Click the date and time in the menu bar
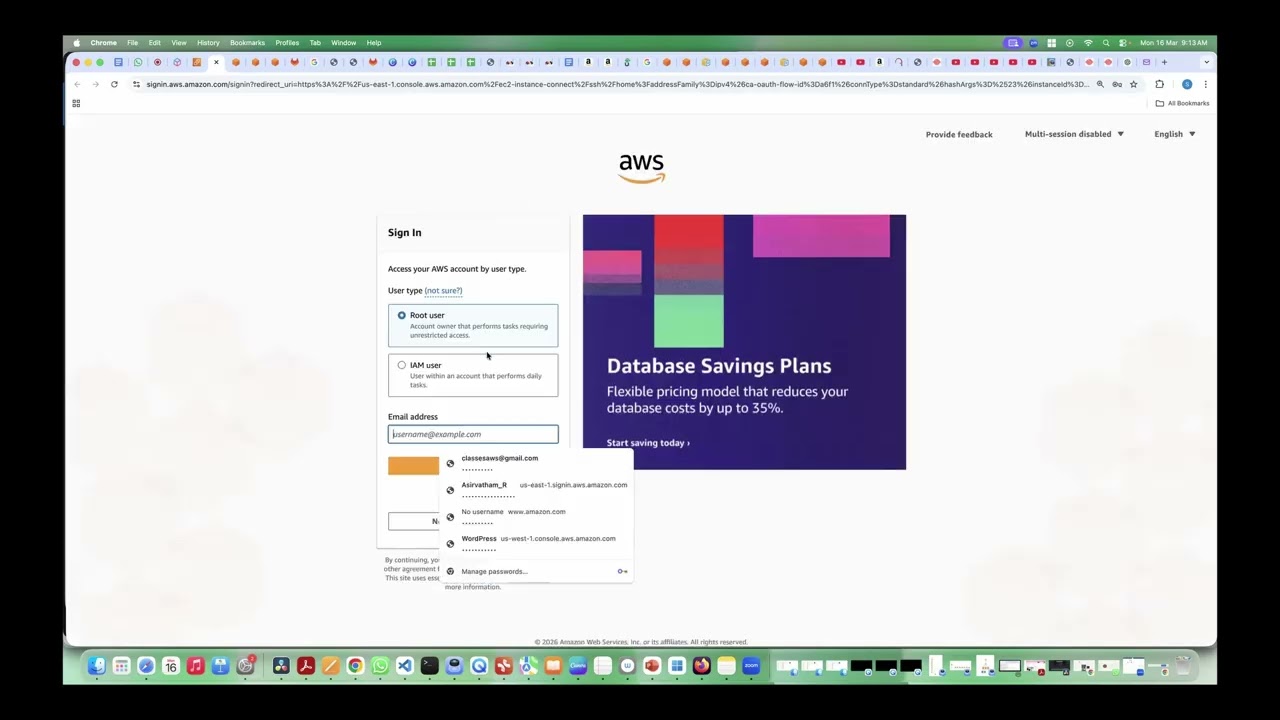This screenshot has height=720, width=1280. (1173, 43)
